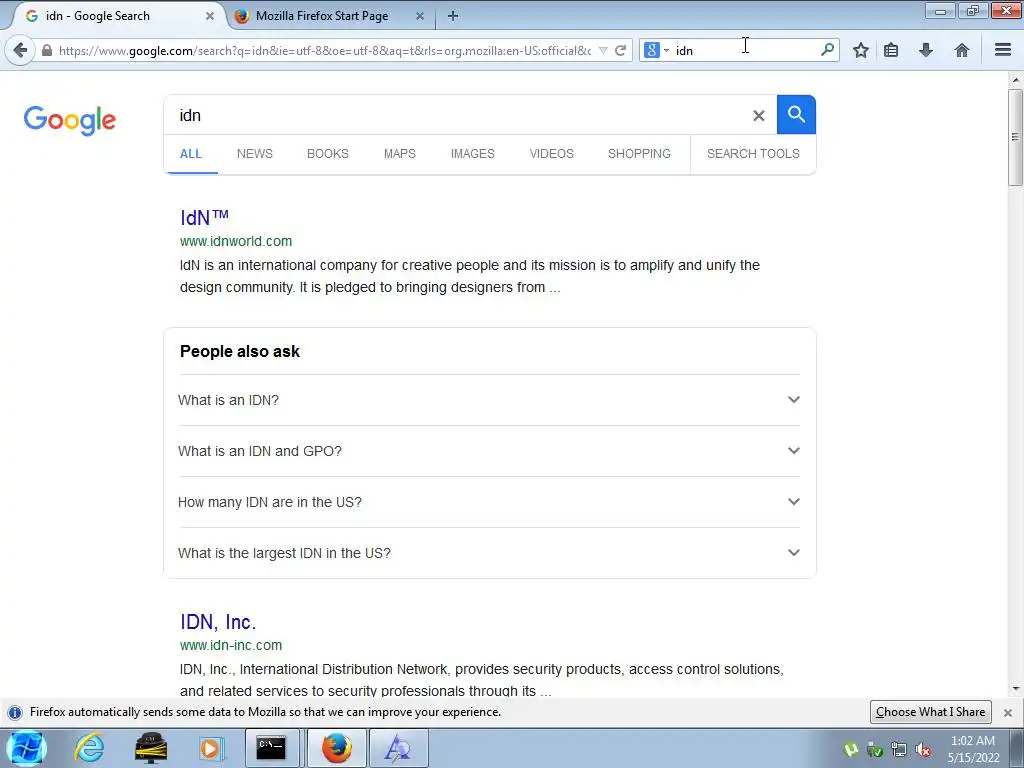1024x768 pixels.
Task: Go to the Firefox home page icon
Action: point(961,50)
